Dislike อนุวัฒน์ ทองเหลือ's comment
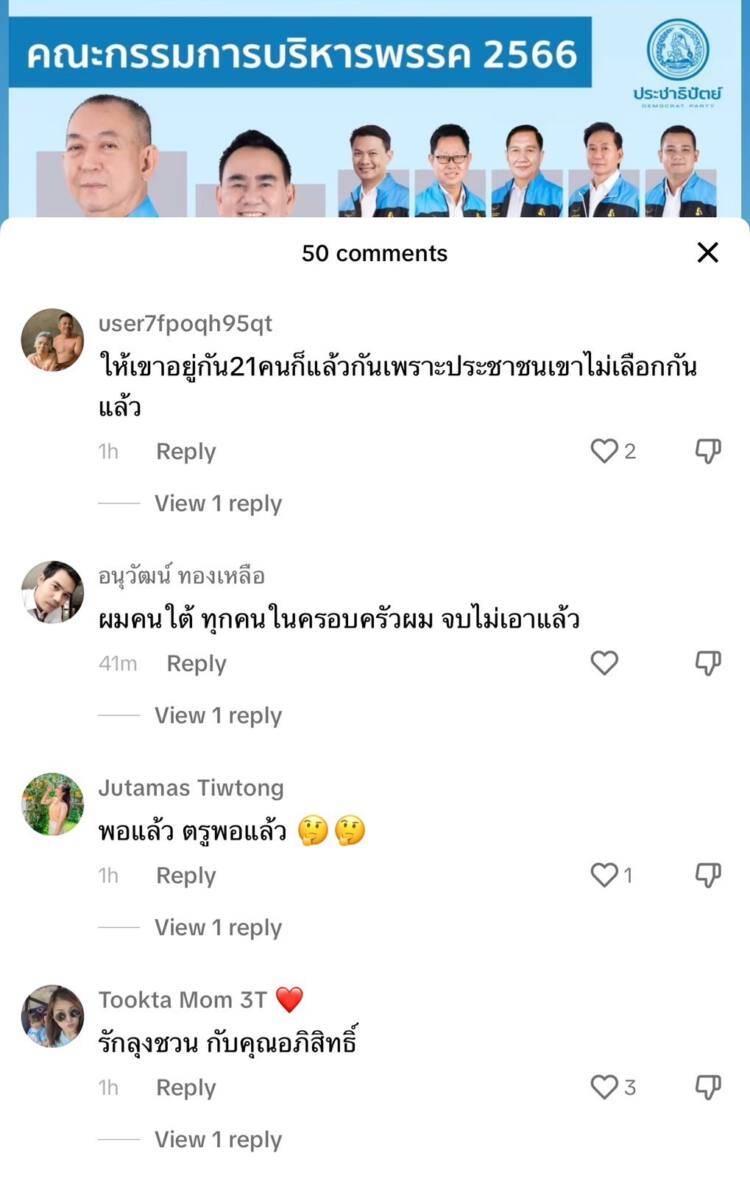The width and height of the screenshot is (750, 1184). click(708, 663)
